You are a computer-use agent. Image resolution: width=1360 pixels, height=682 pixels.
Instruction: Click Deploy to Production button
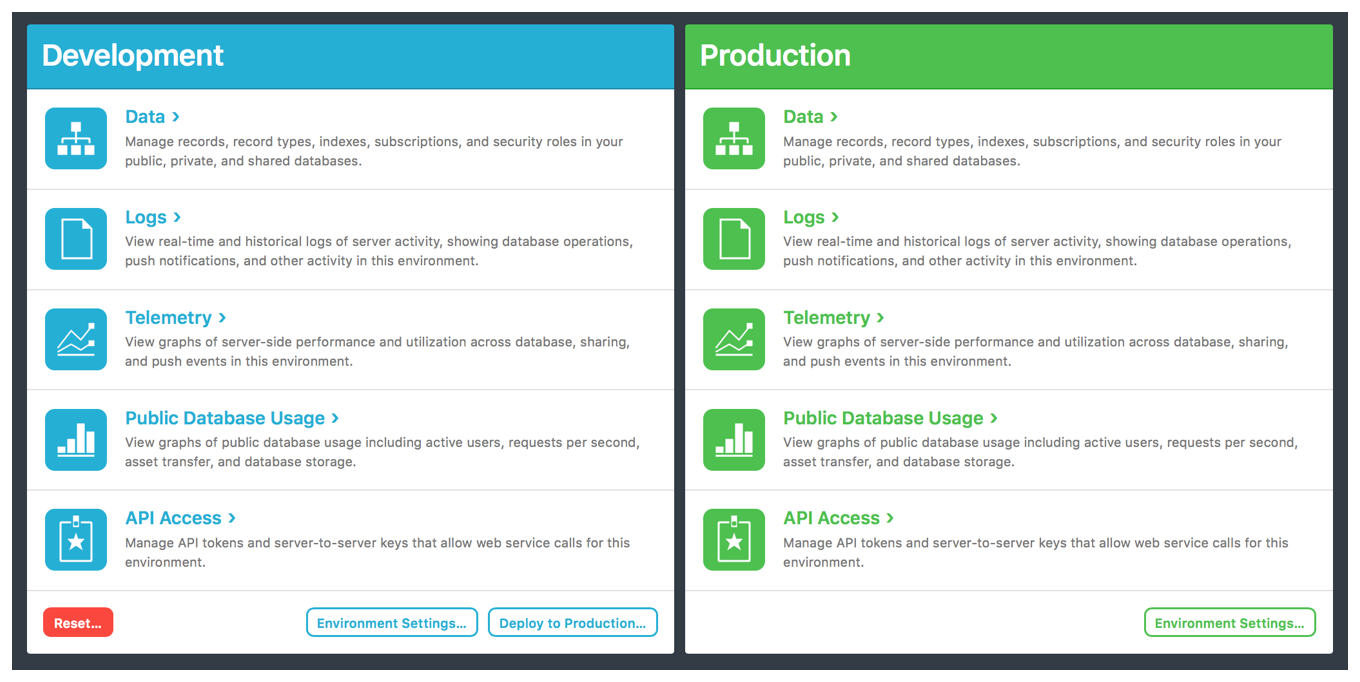(572, 623)
